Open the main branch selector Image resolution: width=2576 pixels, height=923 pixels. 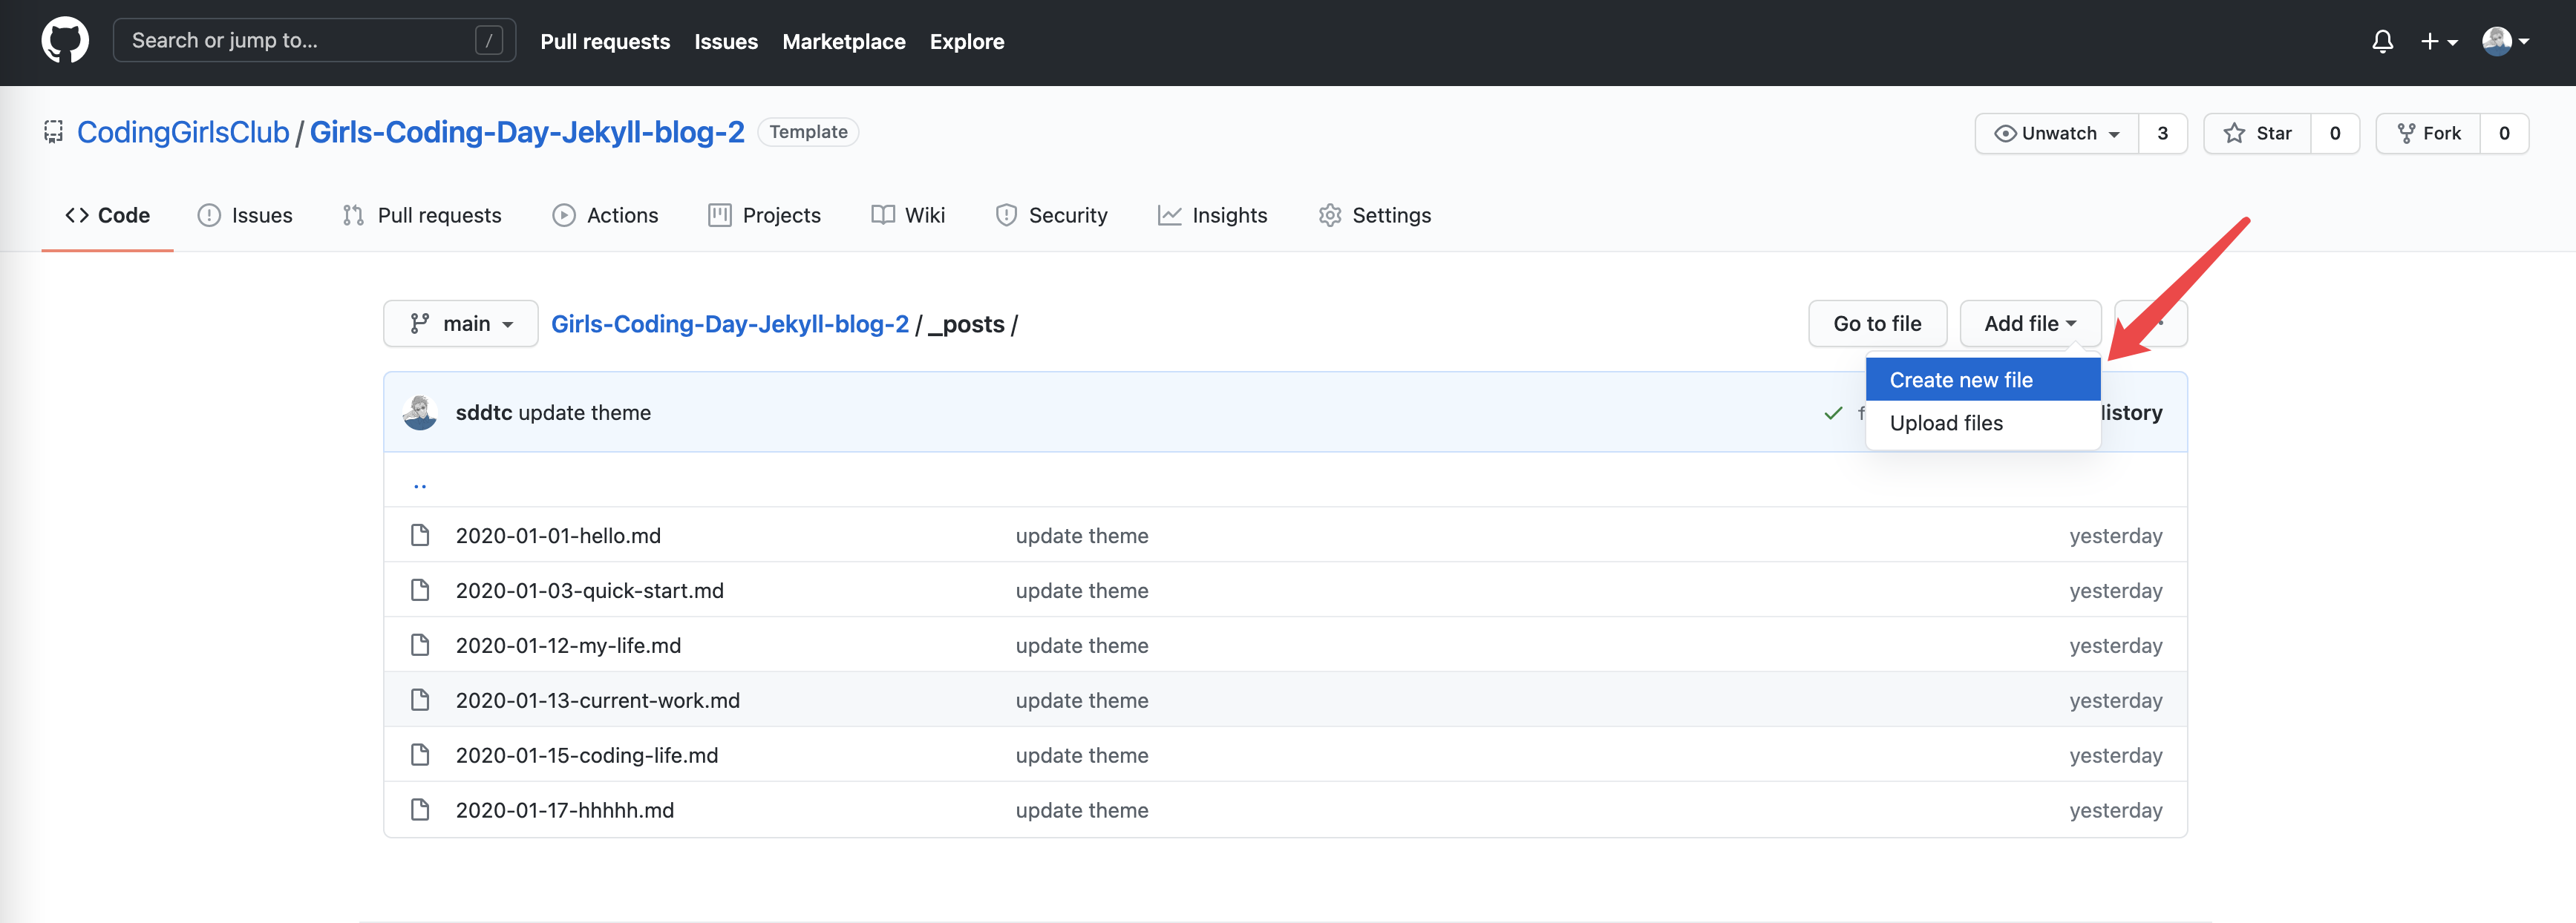(x=461, y=324)
